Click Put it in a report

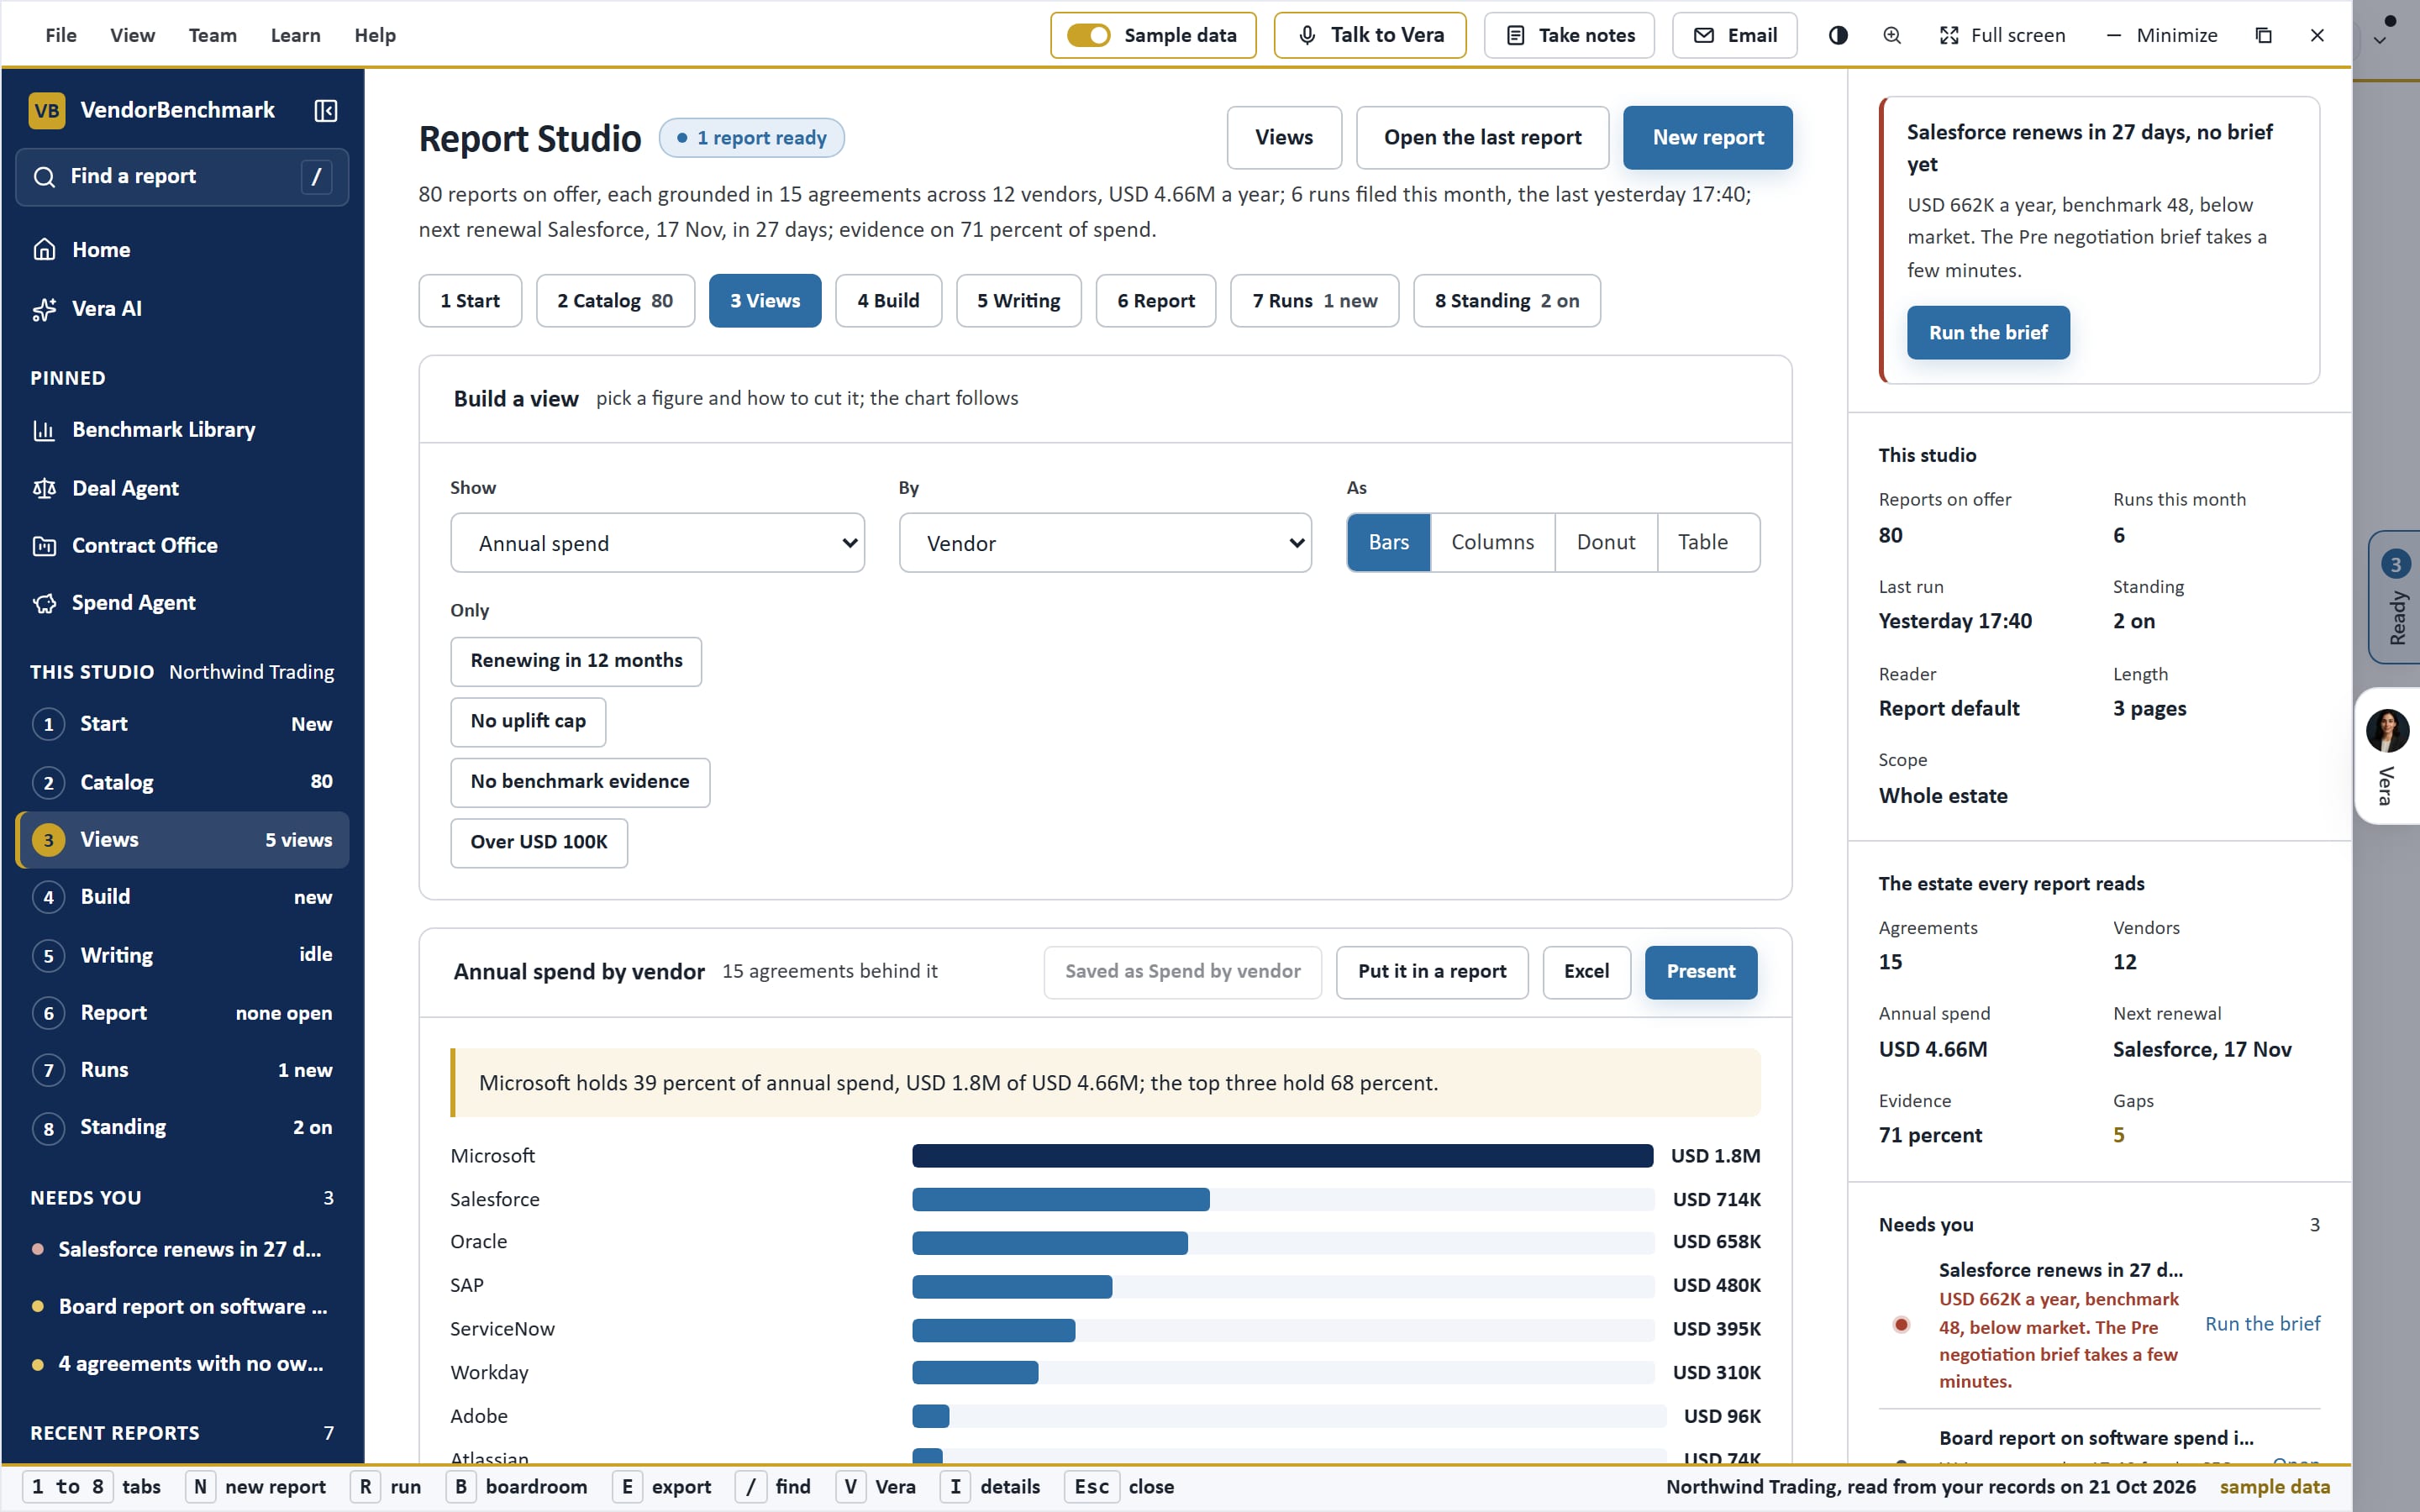[x=1432, y=972]
